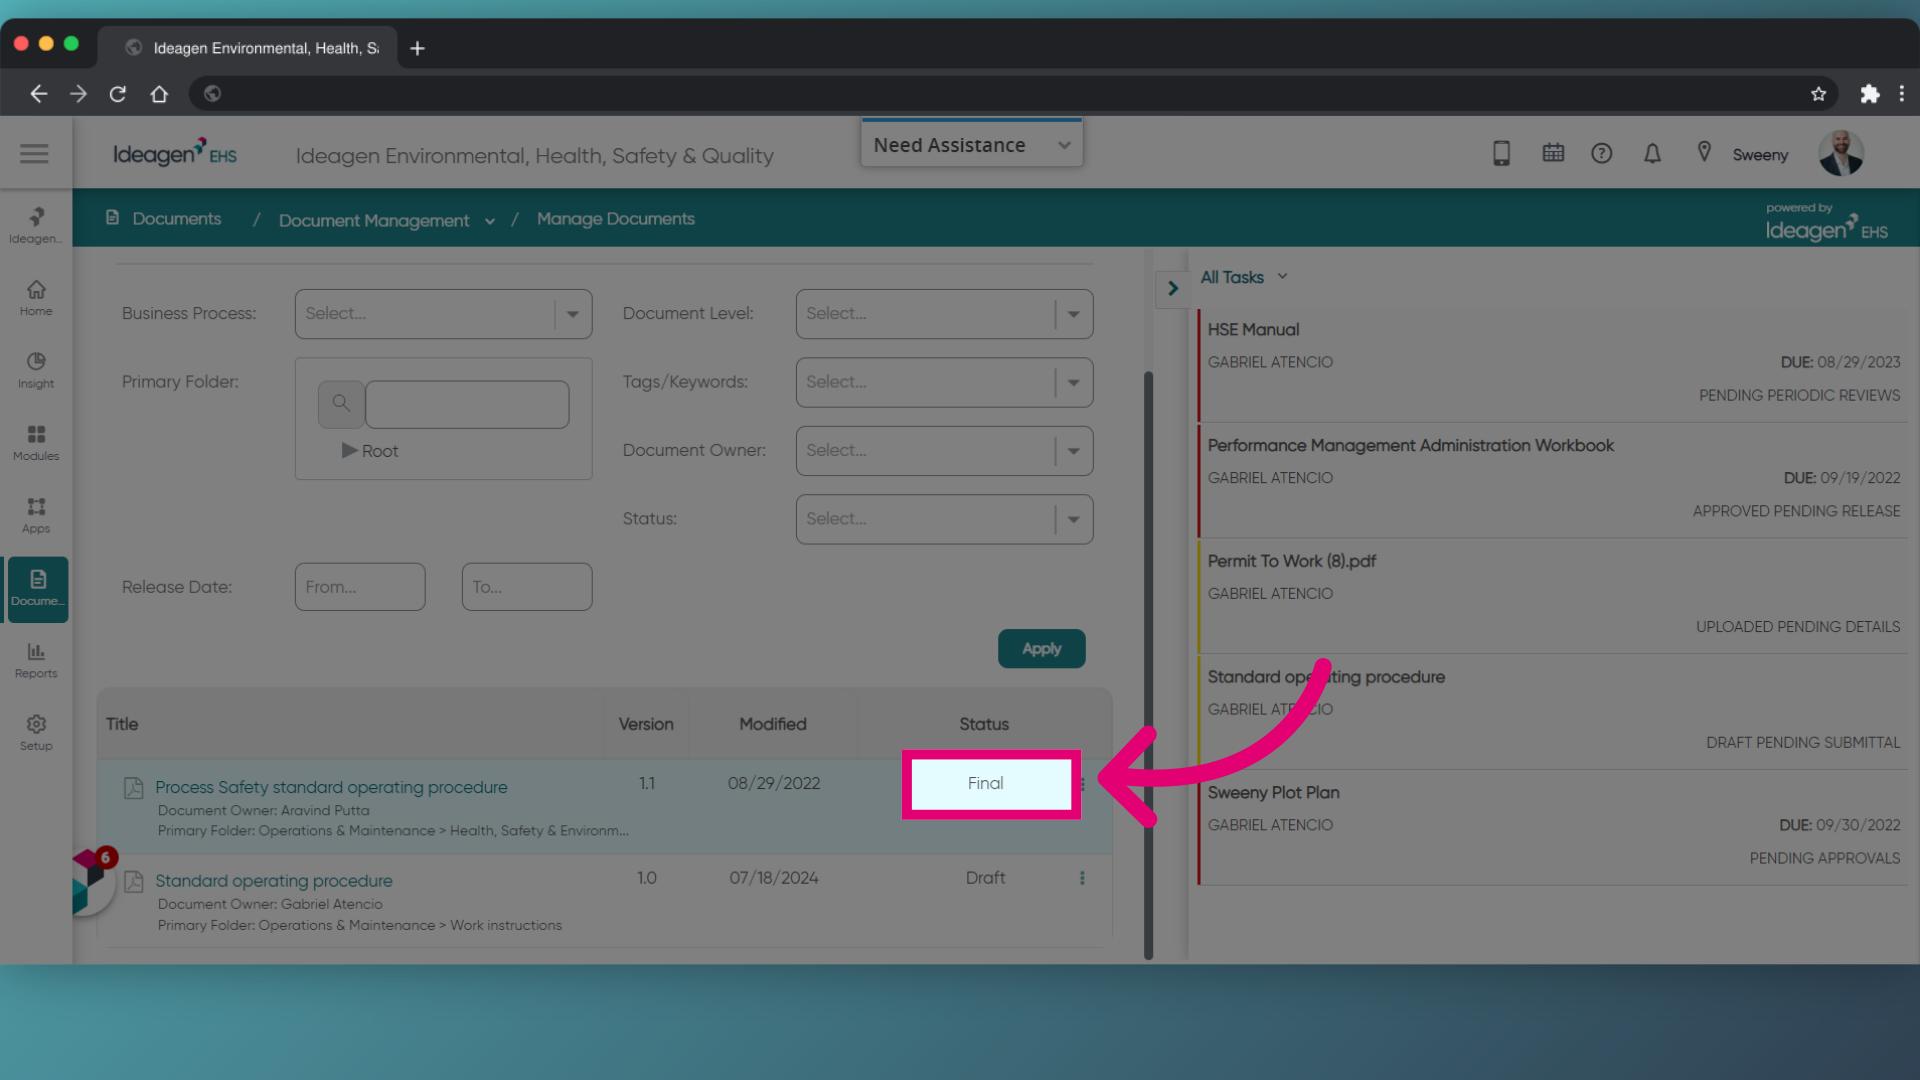Open the calendar icon in header
The image size is (1920, 1080).
point(1553,153)
